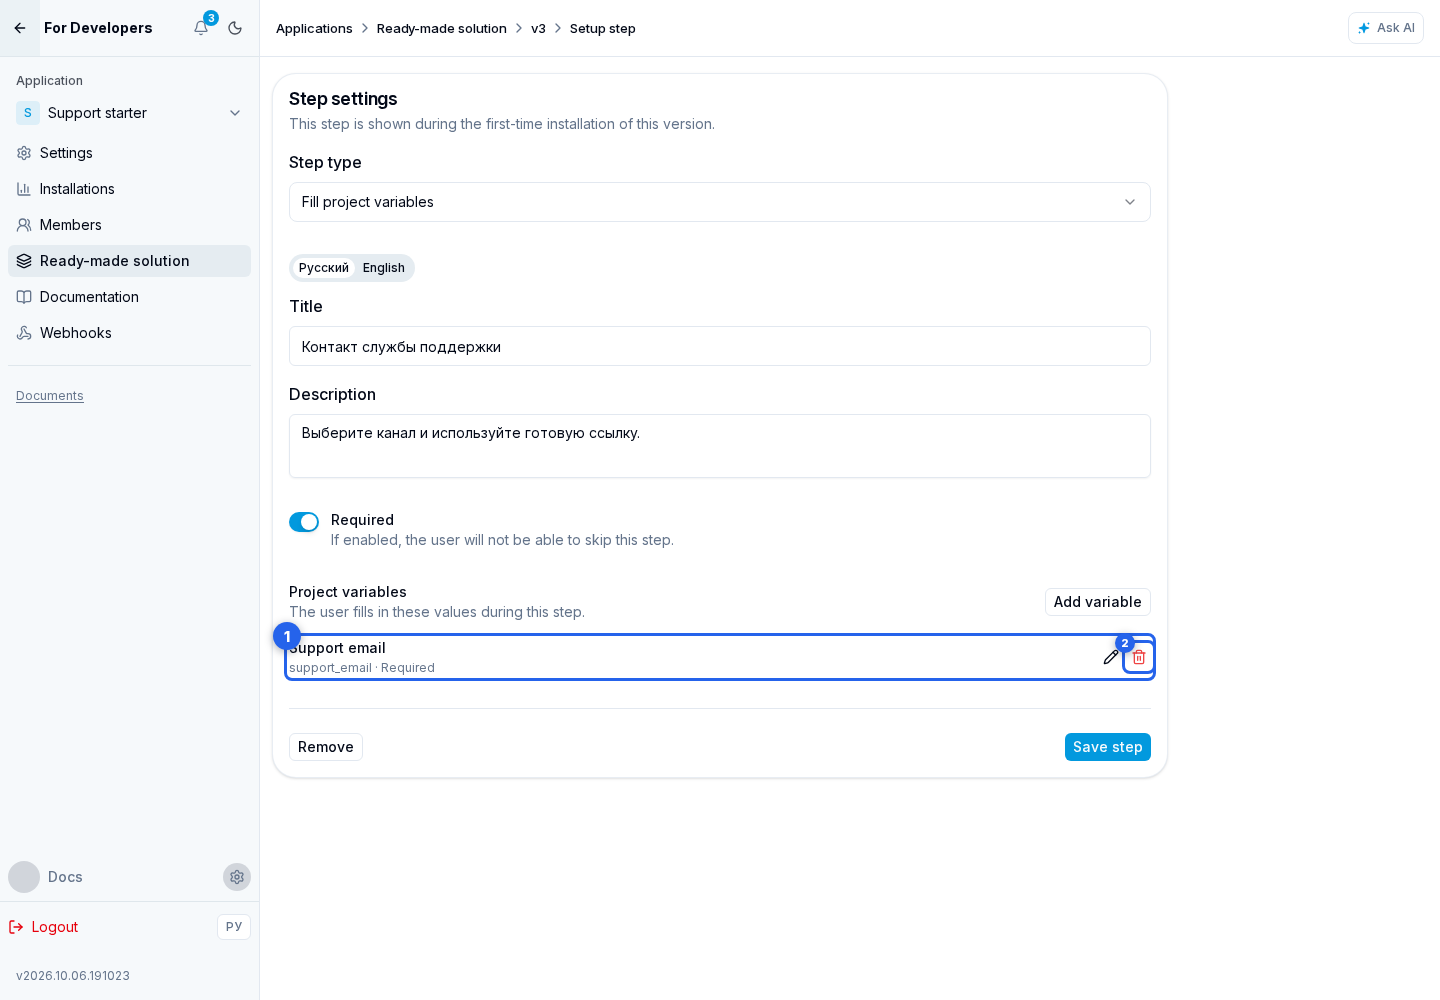
Task: Click the S application badge icon
Action: click(x=28, y=113)
